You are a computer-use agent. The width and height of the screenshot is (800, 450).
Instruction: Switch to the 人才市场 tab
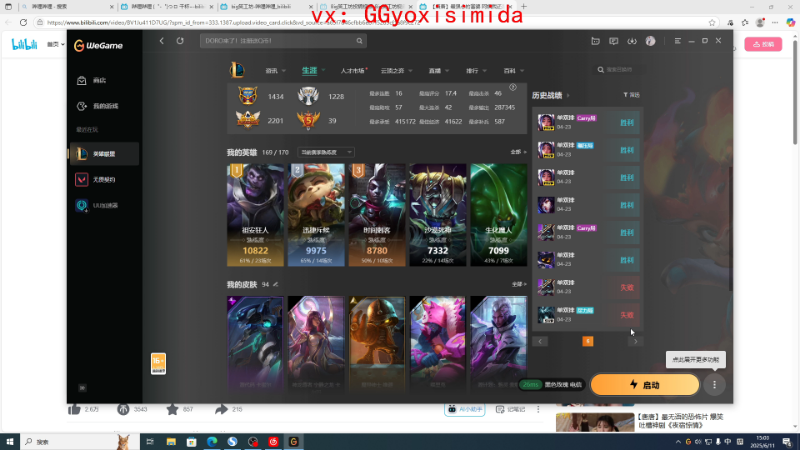(x=353, y=71)
